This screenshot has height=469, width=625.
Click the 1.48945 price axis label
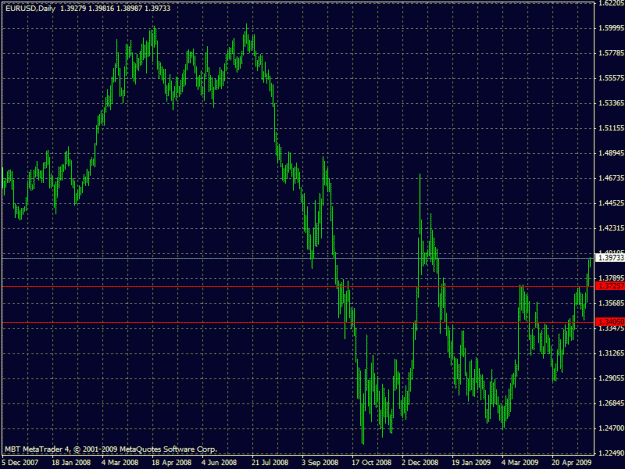coord(611,153)
